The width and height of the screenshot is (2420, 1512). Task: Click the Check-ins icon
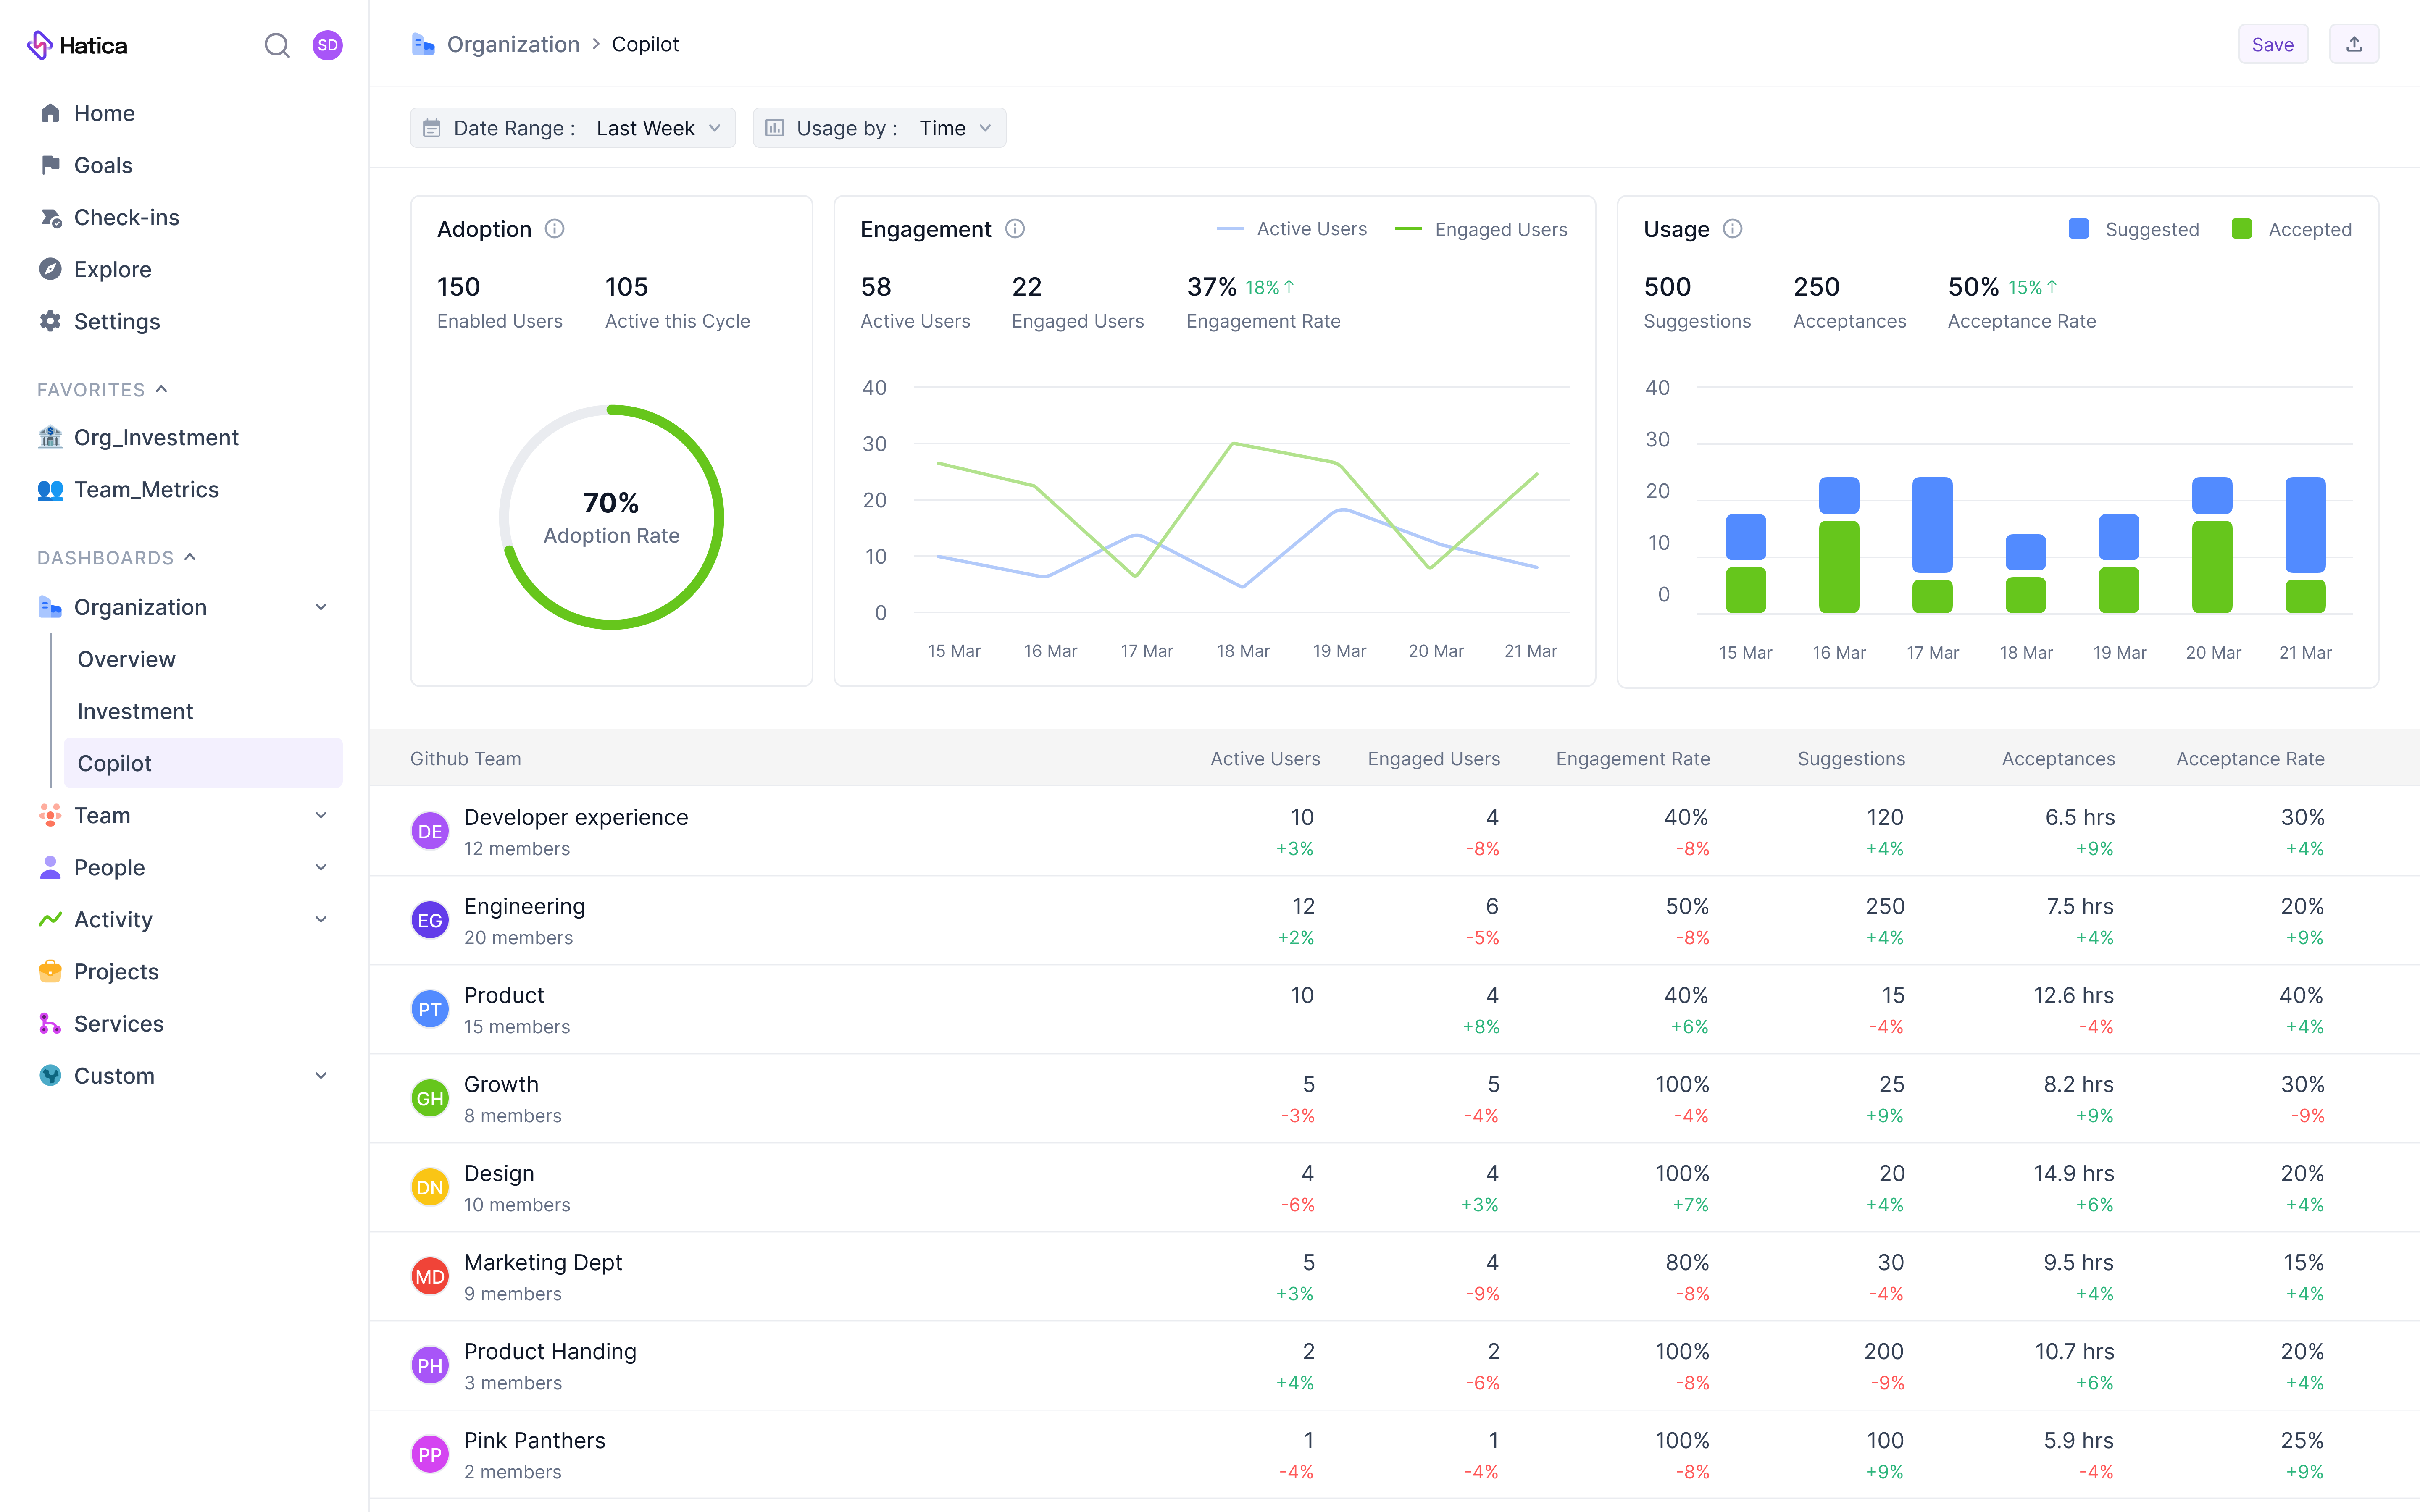pyautogui.click(x=50, y=217)
